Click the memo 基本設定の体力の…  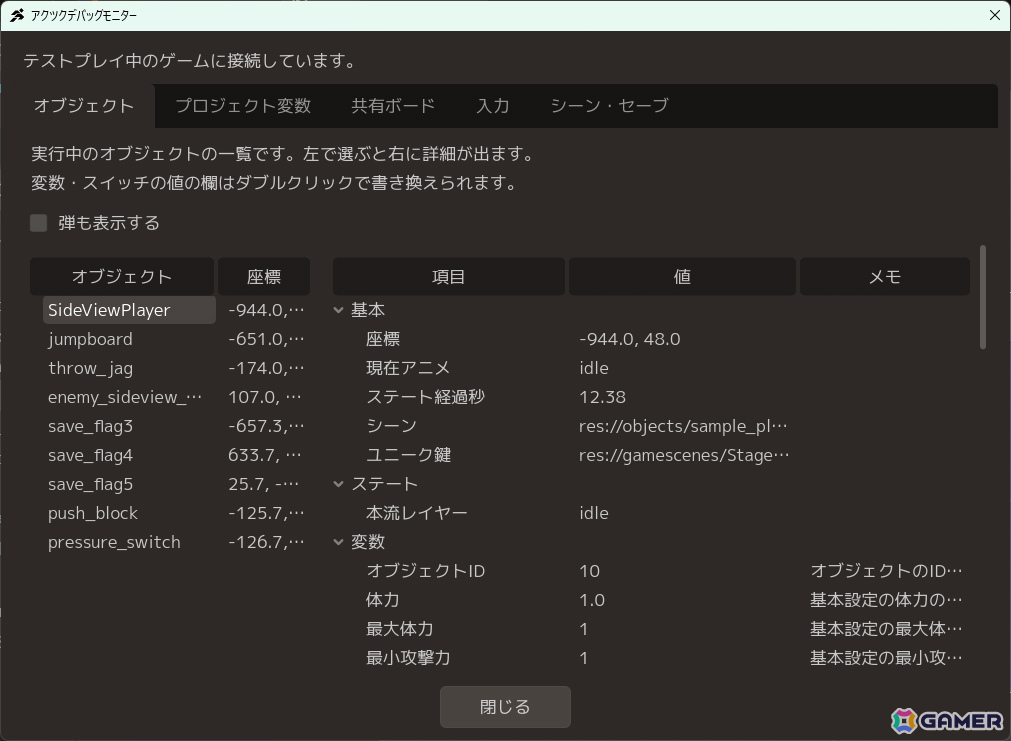(886, 600)
